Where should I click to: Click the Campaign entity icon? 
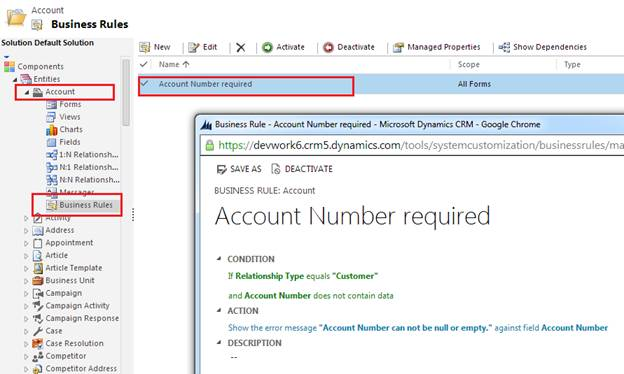tap(38, 294)
